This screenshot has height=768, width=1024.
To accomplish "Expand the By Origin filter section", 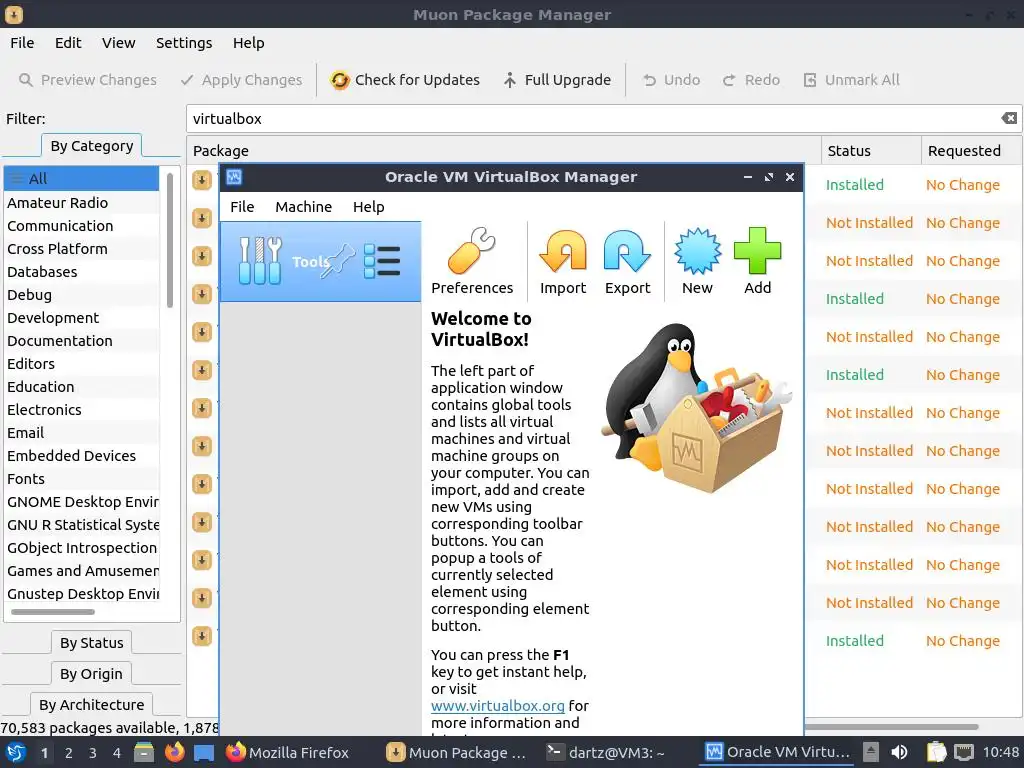I will tap(91, 674).
